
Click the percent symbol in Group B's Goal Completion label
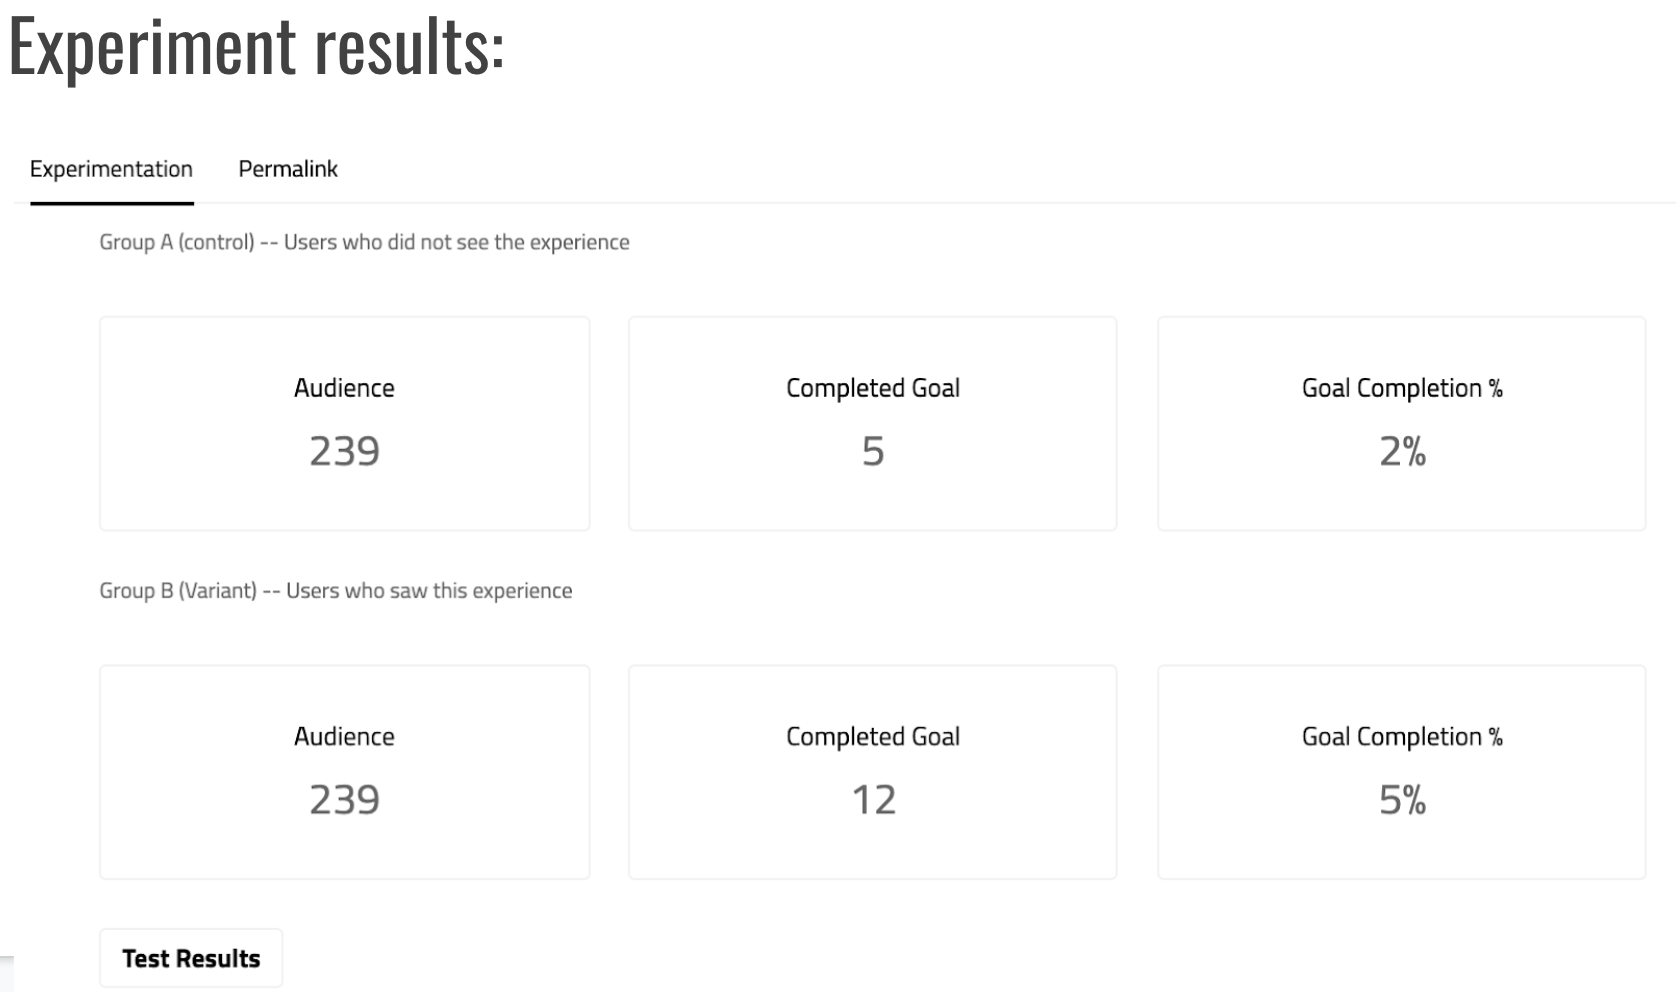point(1496,737)
